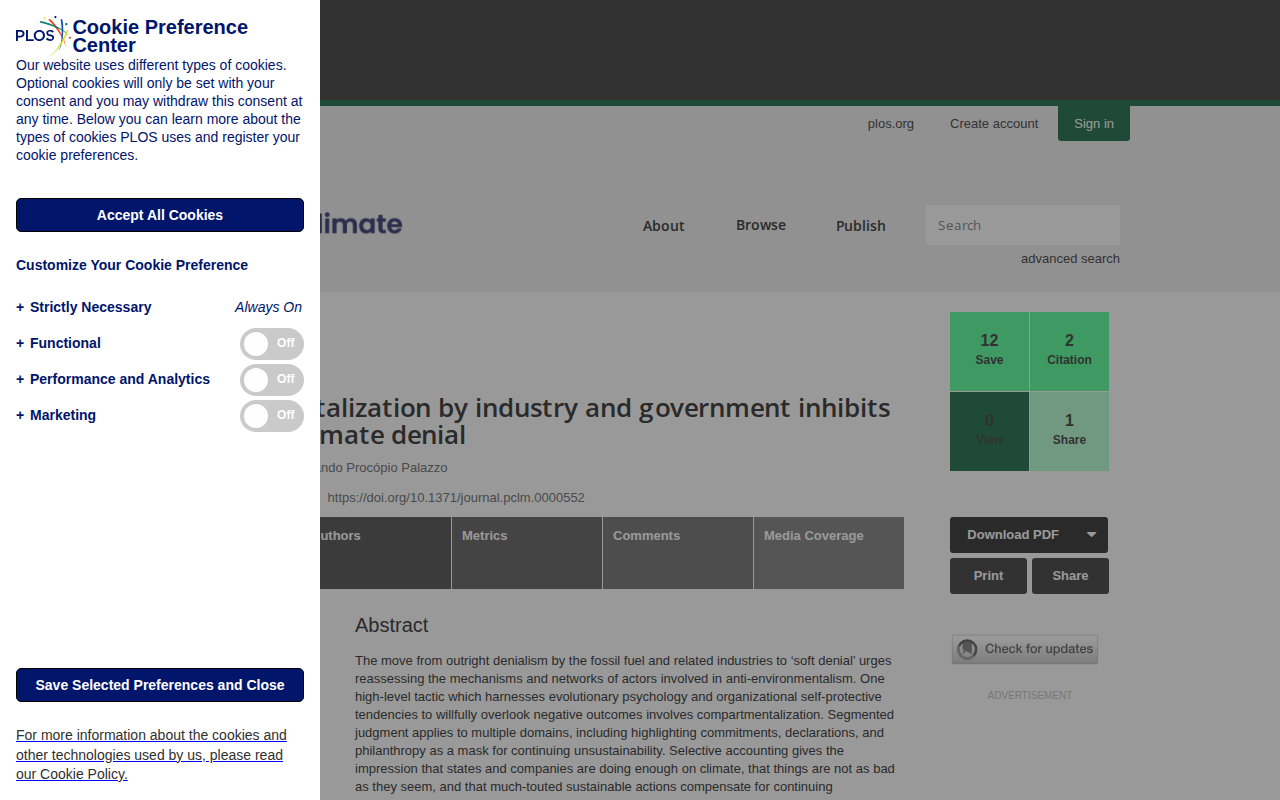Switch to the Comments tab
Viewport: 1280px width, 800px height.
click(x=678, y=553)
